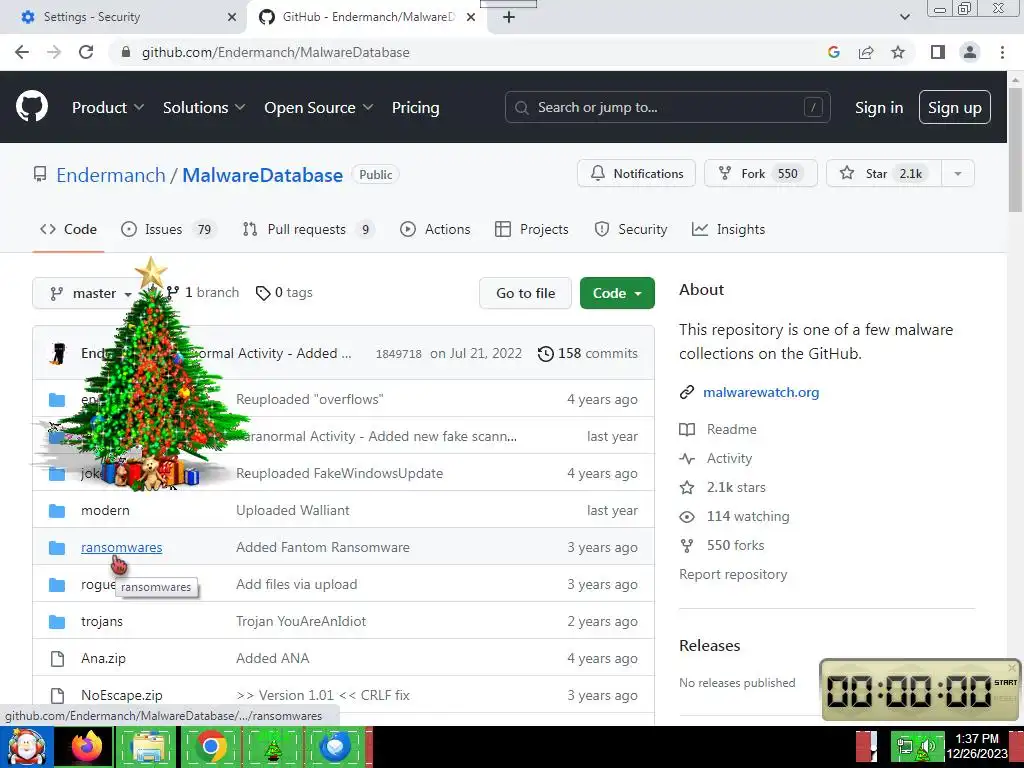Image resolution: width=1024 pixels, height=768 pixels.
Task: Open the Added Fantom Ransomware commit message
Action: pyautogui.click(x=323, y=547)
